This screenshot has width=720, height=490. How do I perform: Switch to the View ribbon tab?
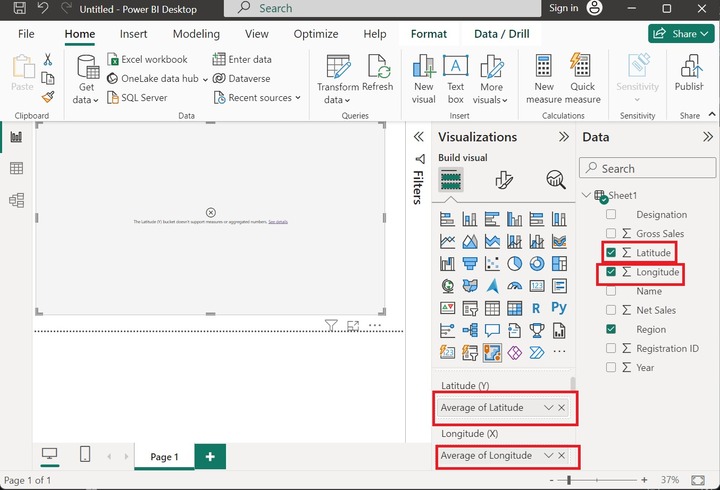(x=257, y=34)
